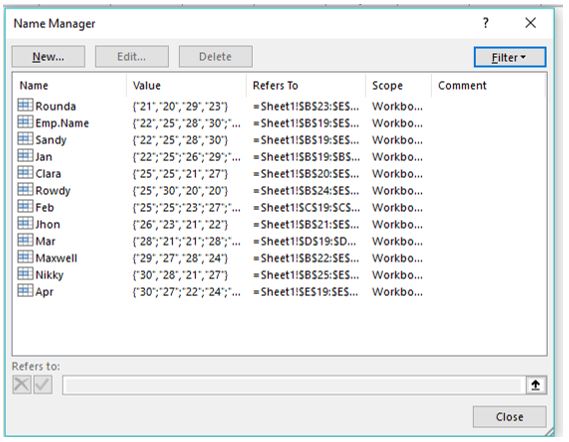Click the Sandy named range icon
Screen dimensions: 569x442
(x=25, y=139)
